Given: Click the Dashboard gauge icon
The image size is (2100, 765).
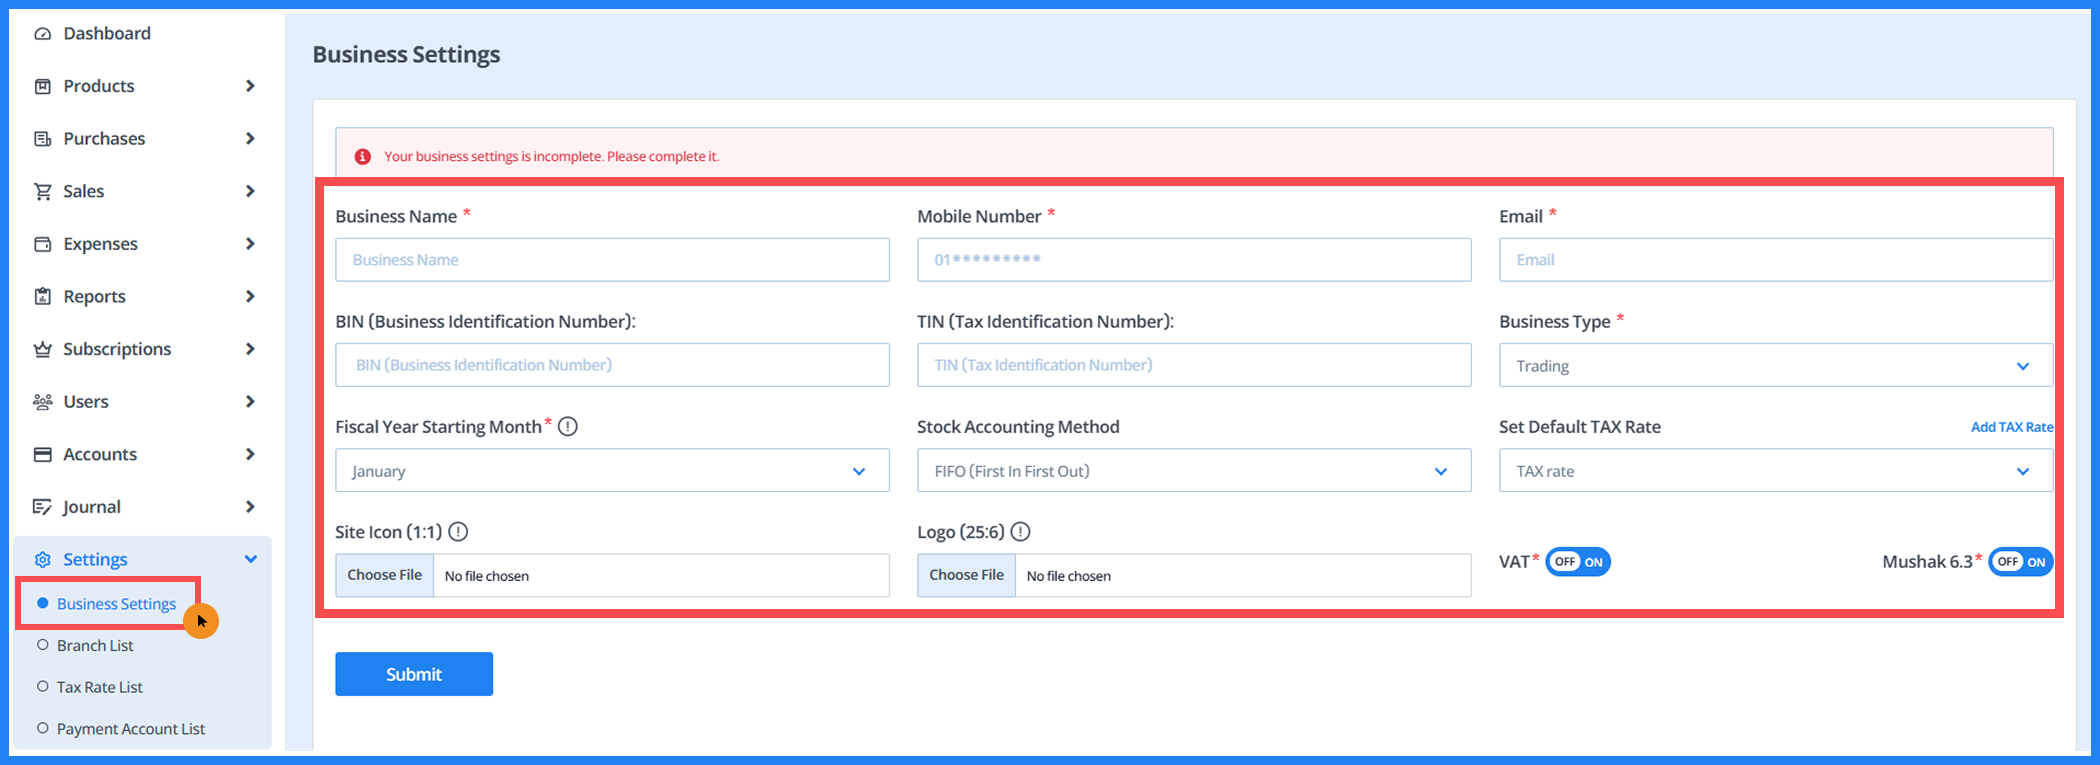Looking at the screenshot, I should click(x=42, y=34).
